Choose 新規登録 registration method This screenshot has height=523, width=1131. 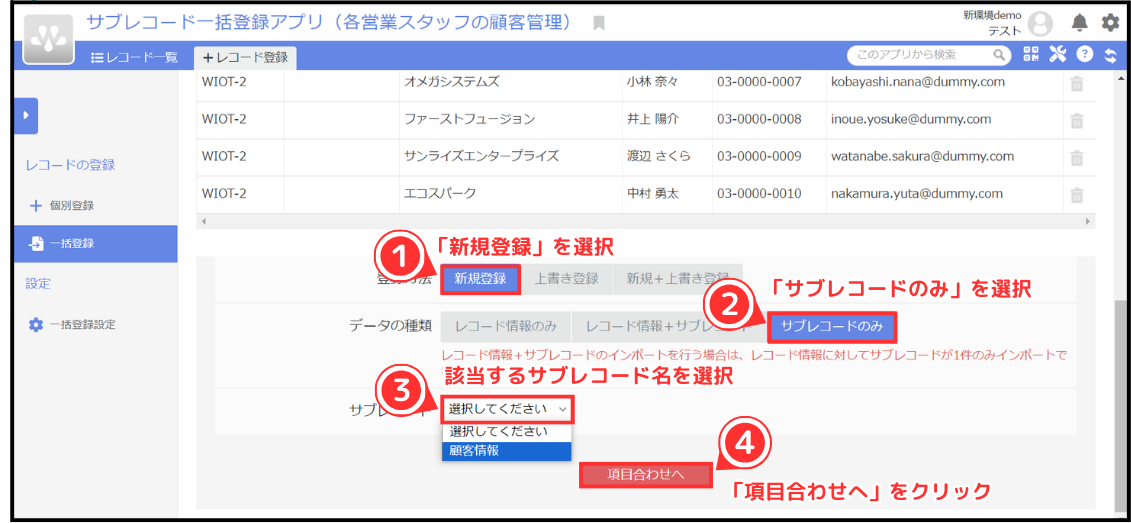click(480, 279)
